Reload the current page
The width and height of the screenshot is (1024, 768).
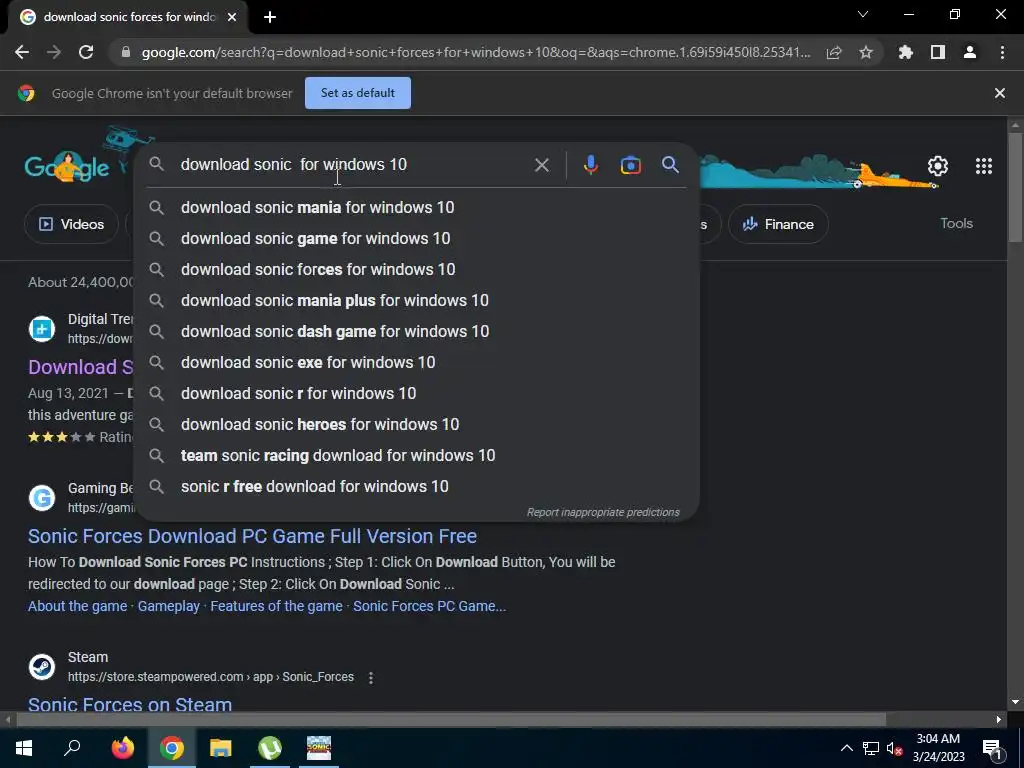tap(86, 52)
